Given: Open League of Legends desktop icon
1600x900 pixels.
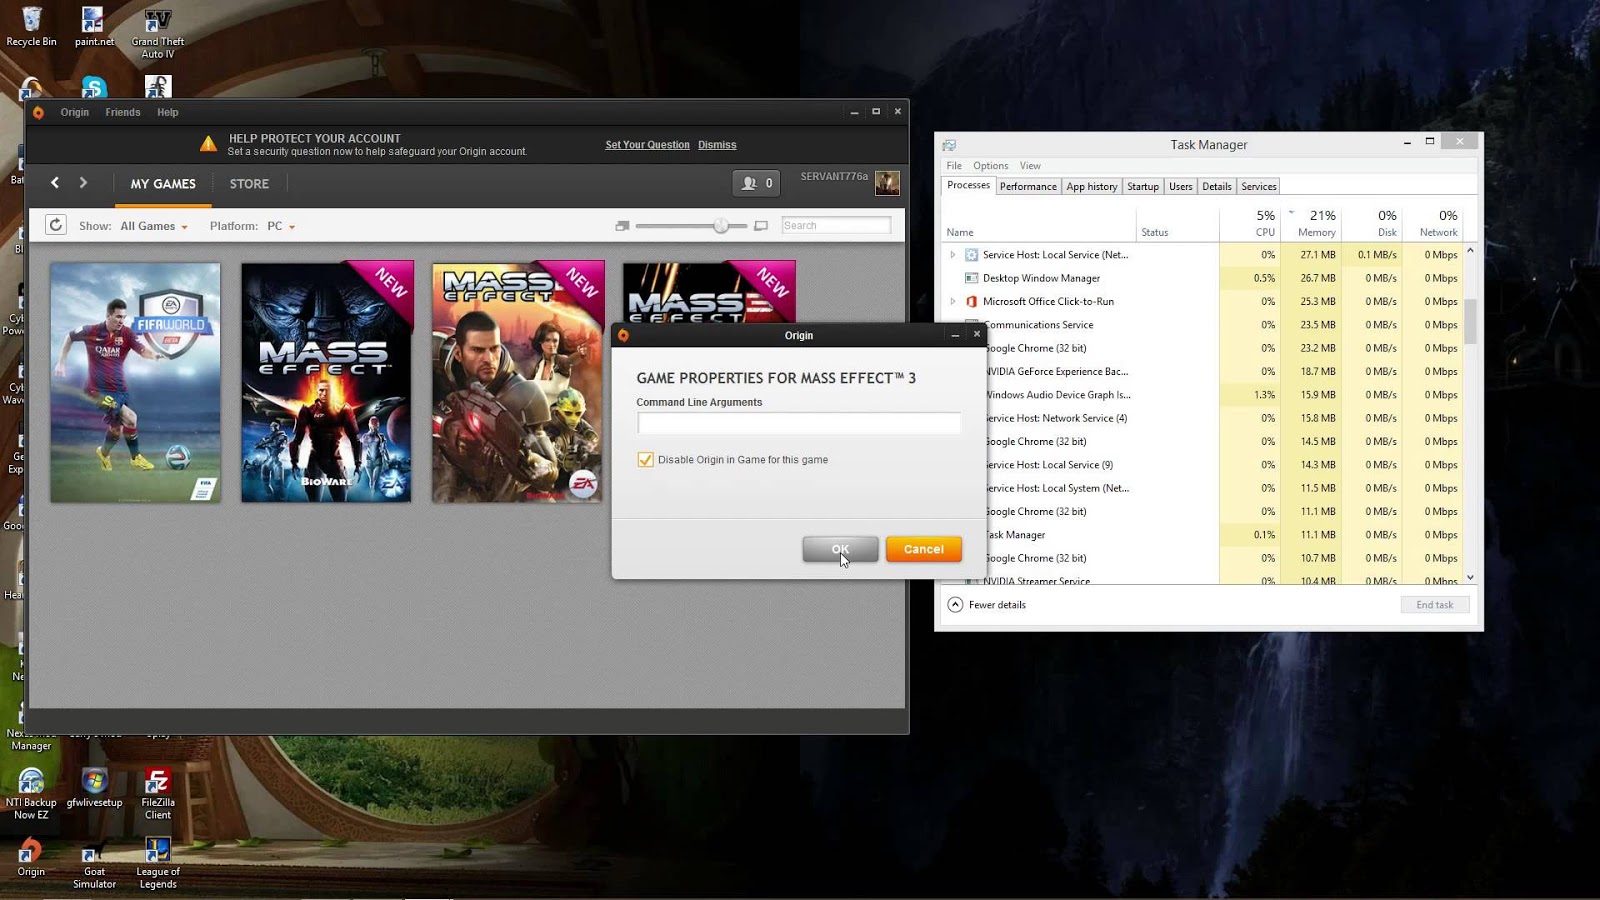Looking at the screenshot, I should point(158,863).
